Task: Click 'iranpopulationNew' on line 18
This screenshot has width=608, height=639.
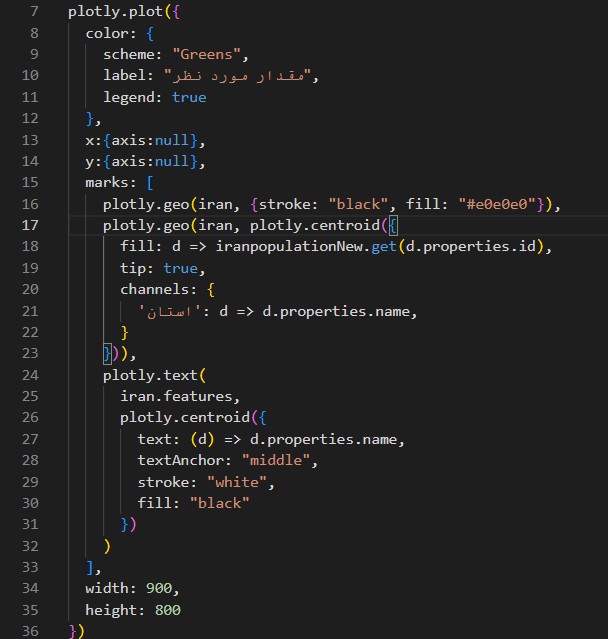Action: [x=289, y=247]
